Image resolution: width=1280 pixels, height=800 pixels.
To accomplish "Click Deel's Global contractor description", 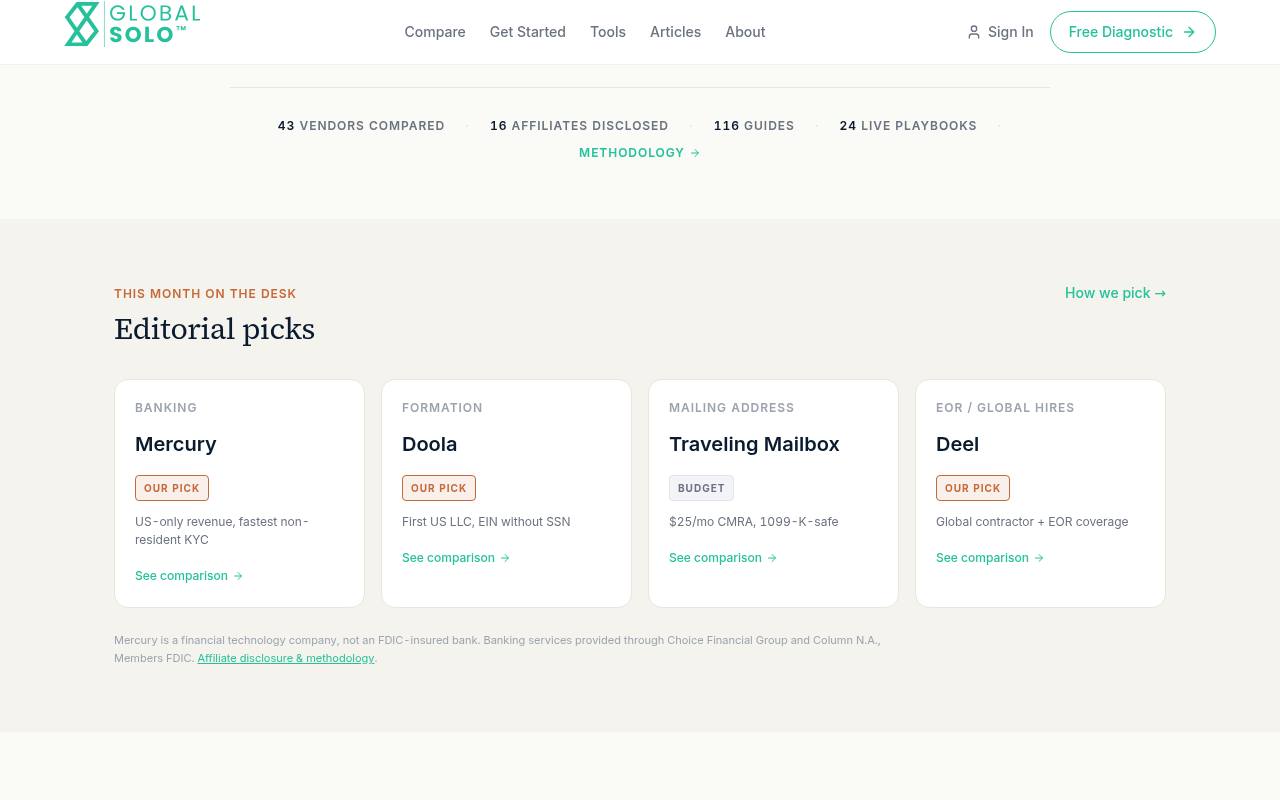I will tap(1032, 522).
